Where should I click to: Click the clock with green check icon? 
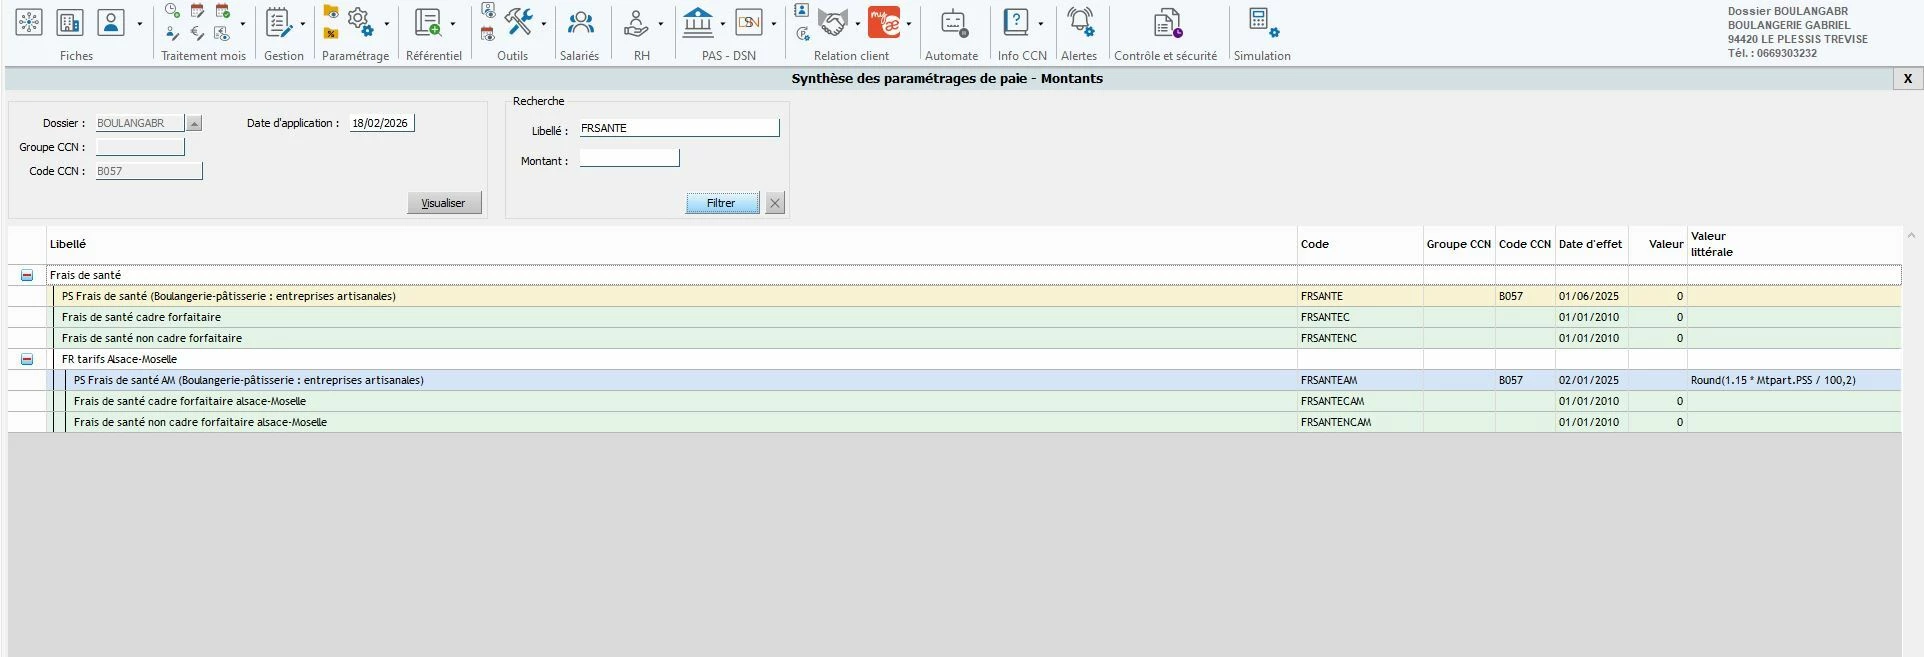pos(172,11)
